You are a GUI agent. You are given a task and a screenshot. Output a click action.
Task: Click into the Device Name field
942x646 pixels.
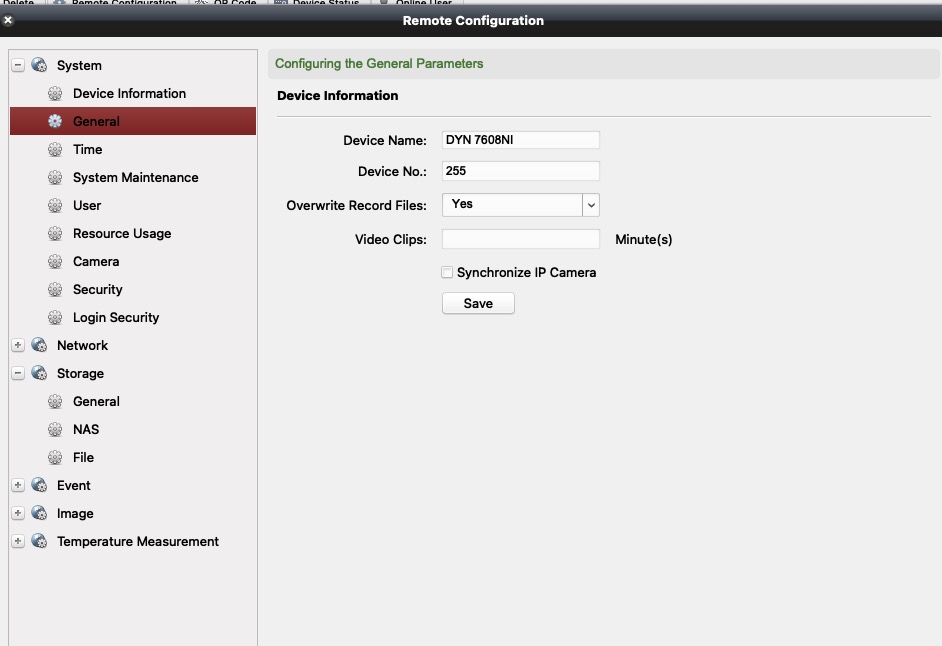point(520,140)
